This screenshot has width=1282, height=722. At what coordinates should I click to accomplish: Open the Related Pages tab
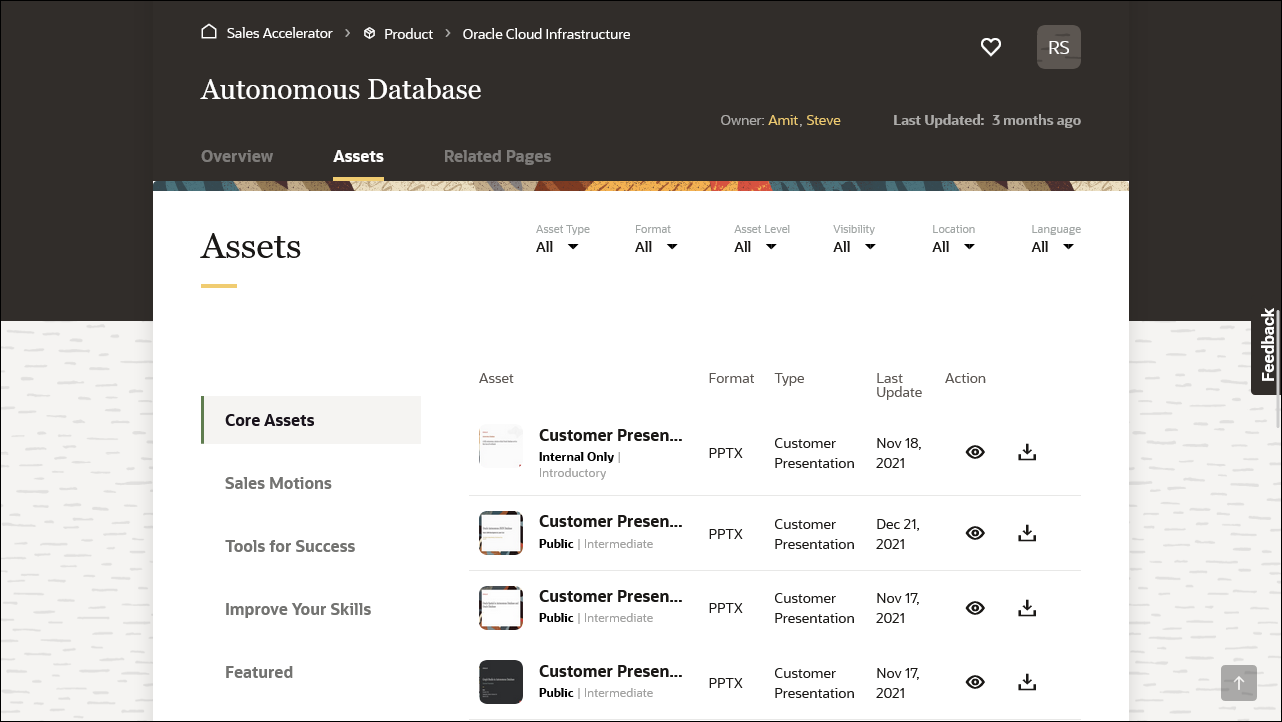pyautogui.click(x=497, y=156)
